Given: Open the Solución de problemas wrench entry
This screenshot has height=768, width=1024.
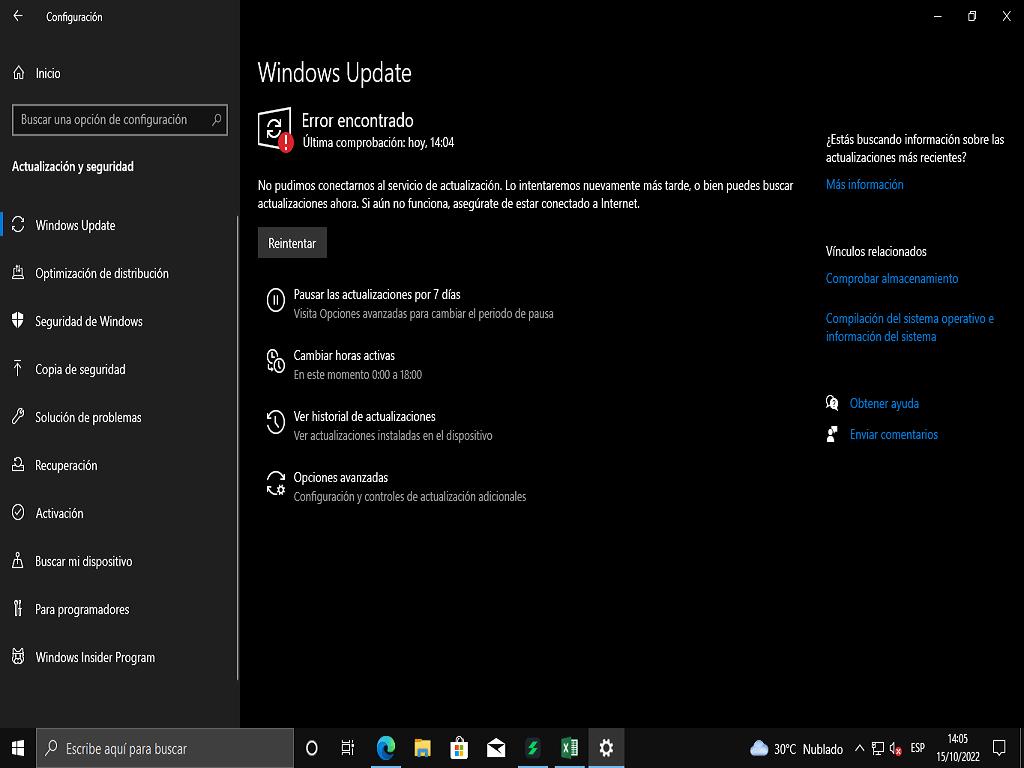Looking at the screenshot, I should pyautogui.click(x=120, y=417).
